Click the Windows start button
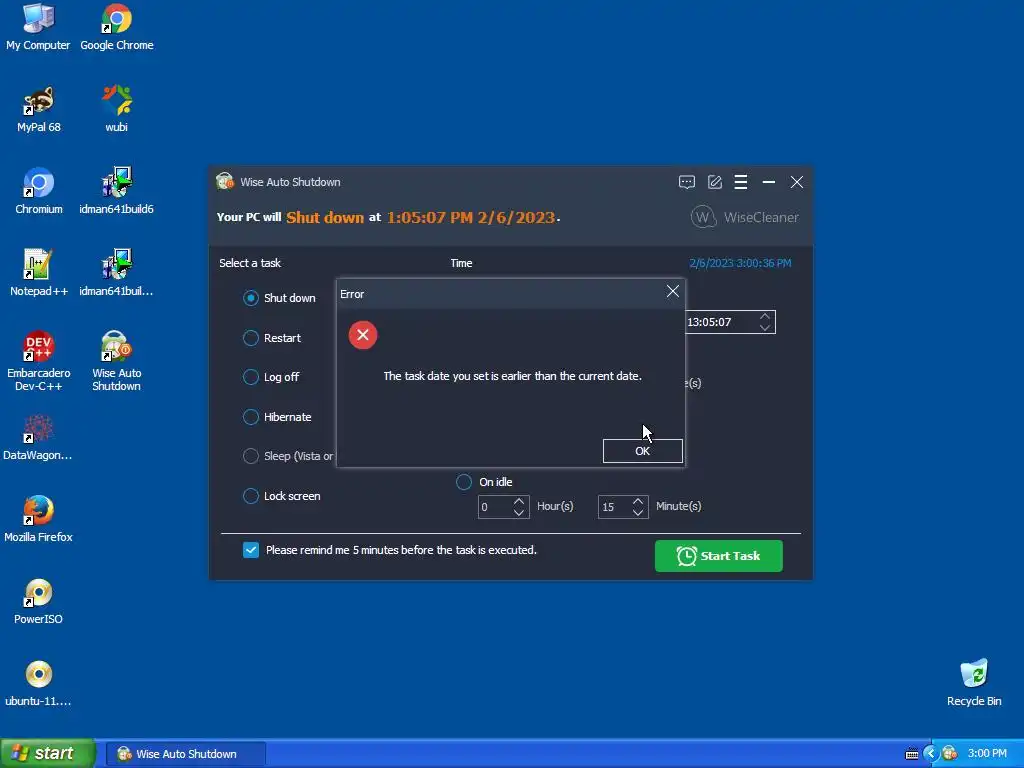Screen dimensions: 1024x768 click(48, 753)
